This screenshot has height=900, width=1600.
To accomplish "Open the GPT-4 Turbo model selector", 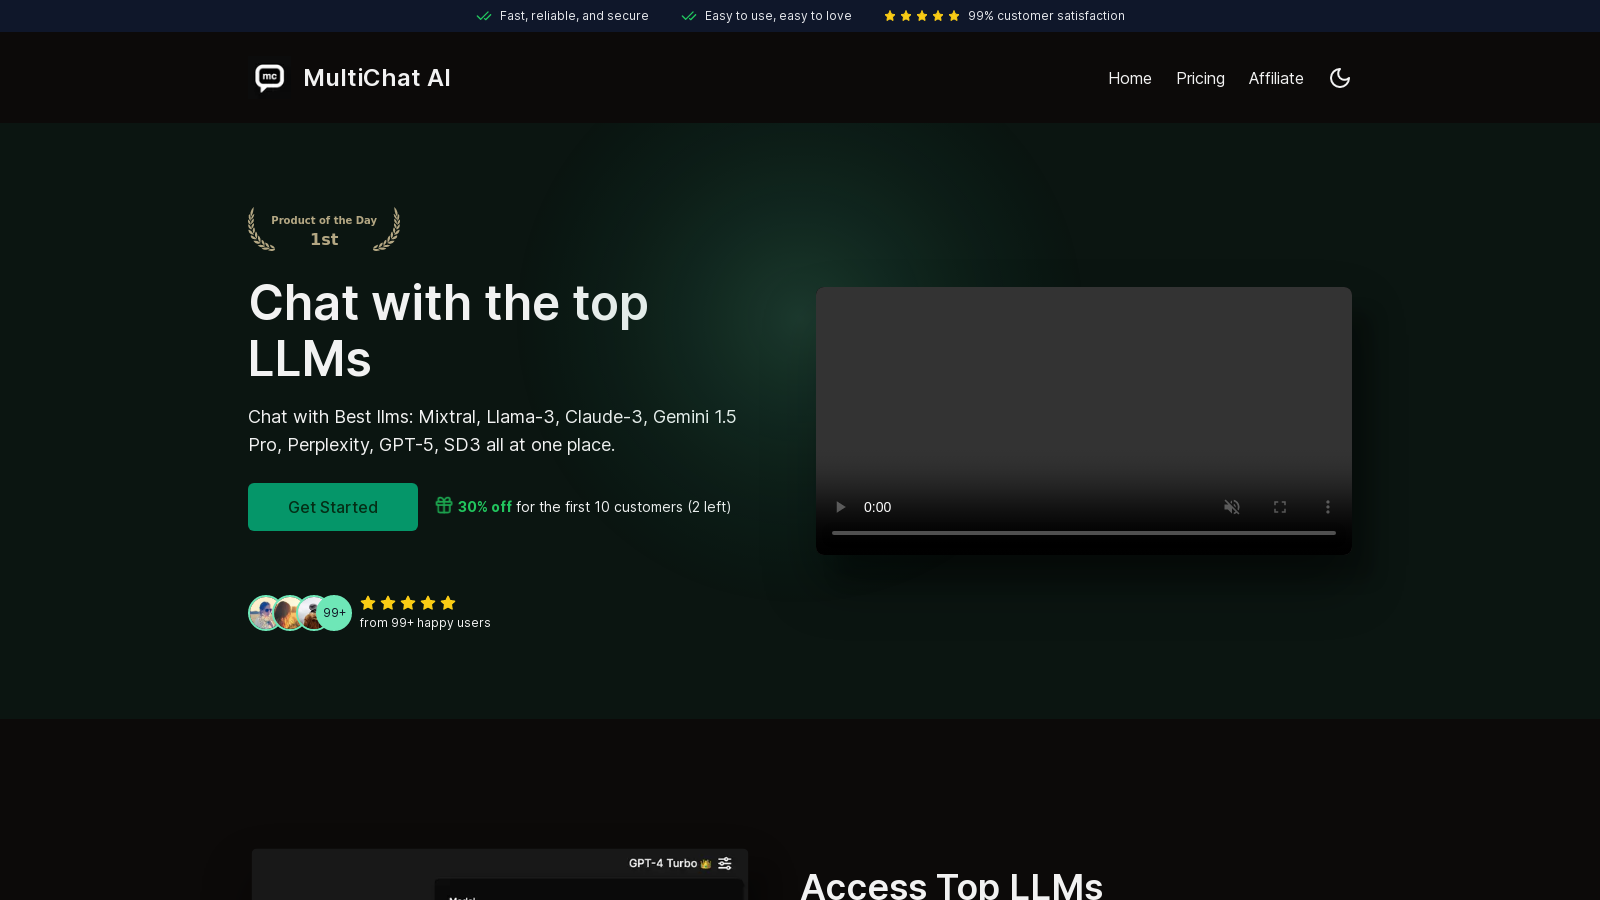I will (669, 863).
